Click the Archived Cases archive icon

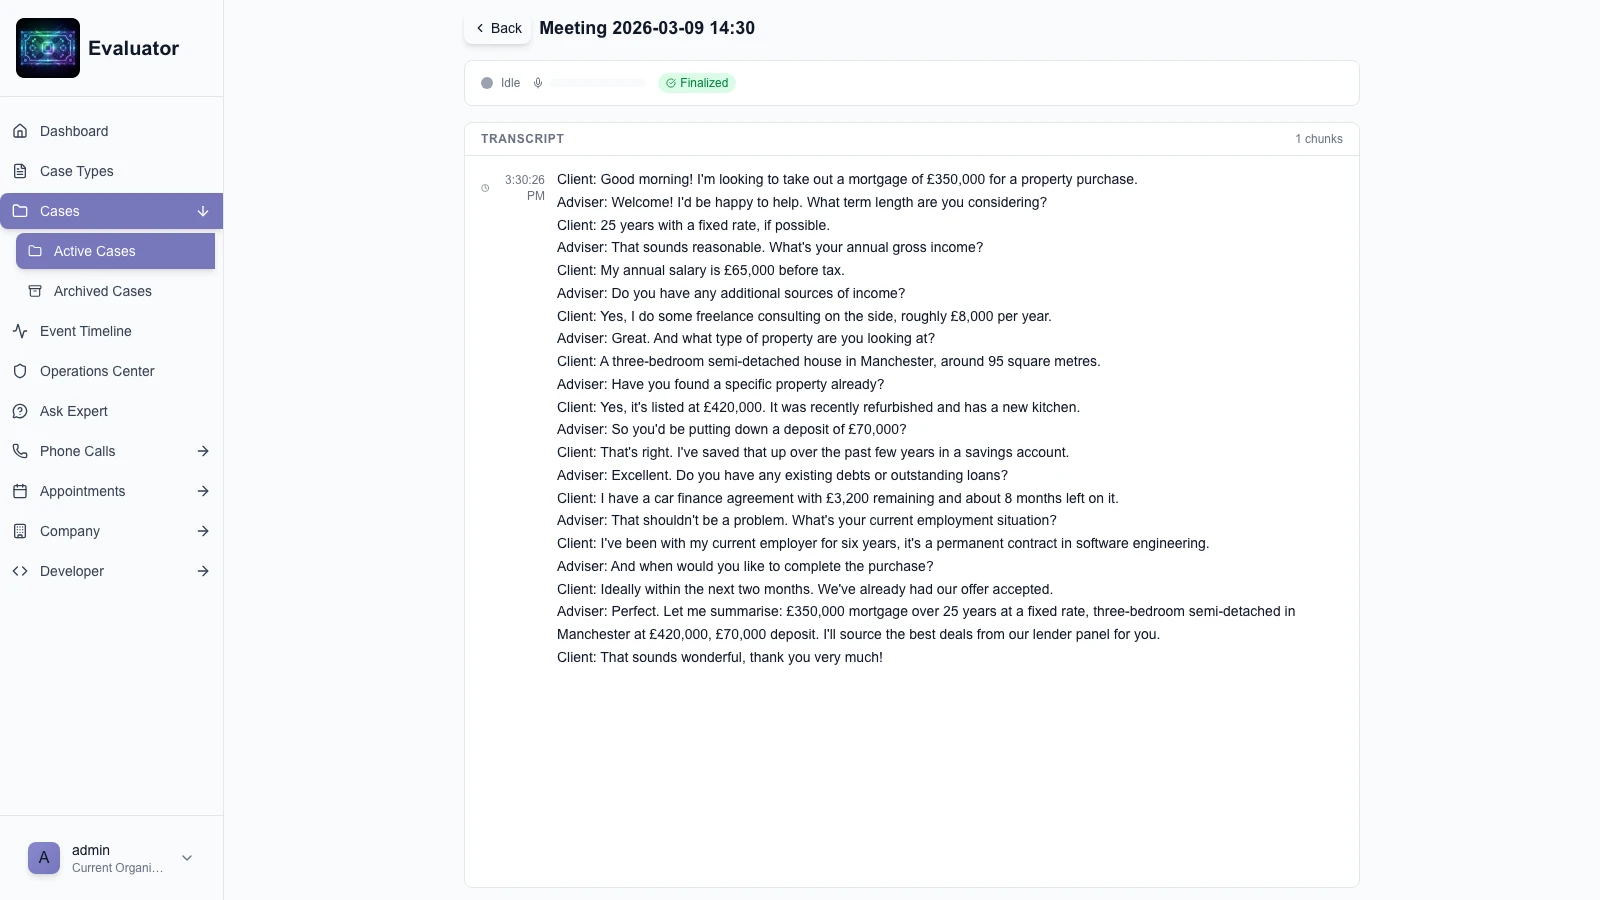click(x=35, y=291)
